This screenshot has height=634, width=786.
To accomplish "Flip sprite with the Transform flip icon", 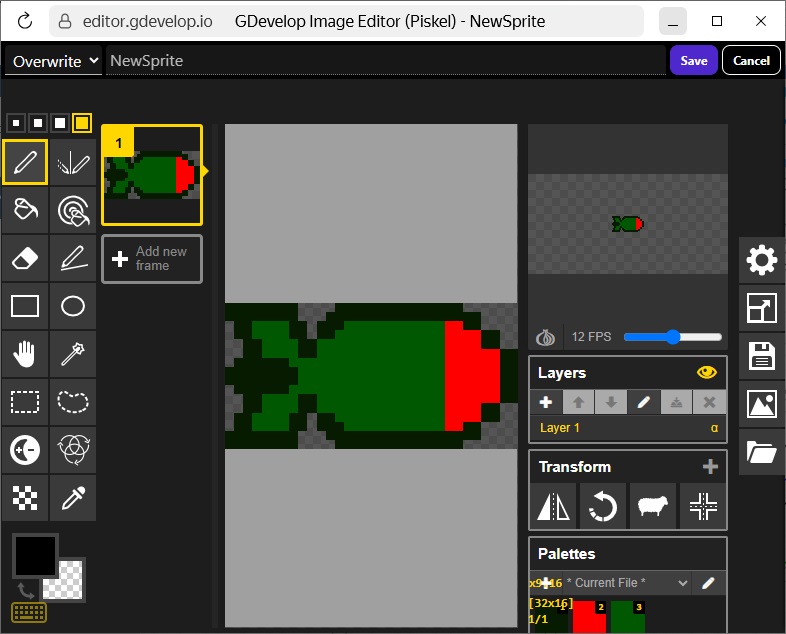I will [x=553, y=506].
